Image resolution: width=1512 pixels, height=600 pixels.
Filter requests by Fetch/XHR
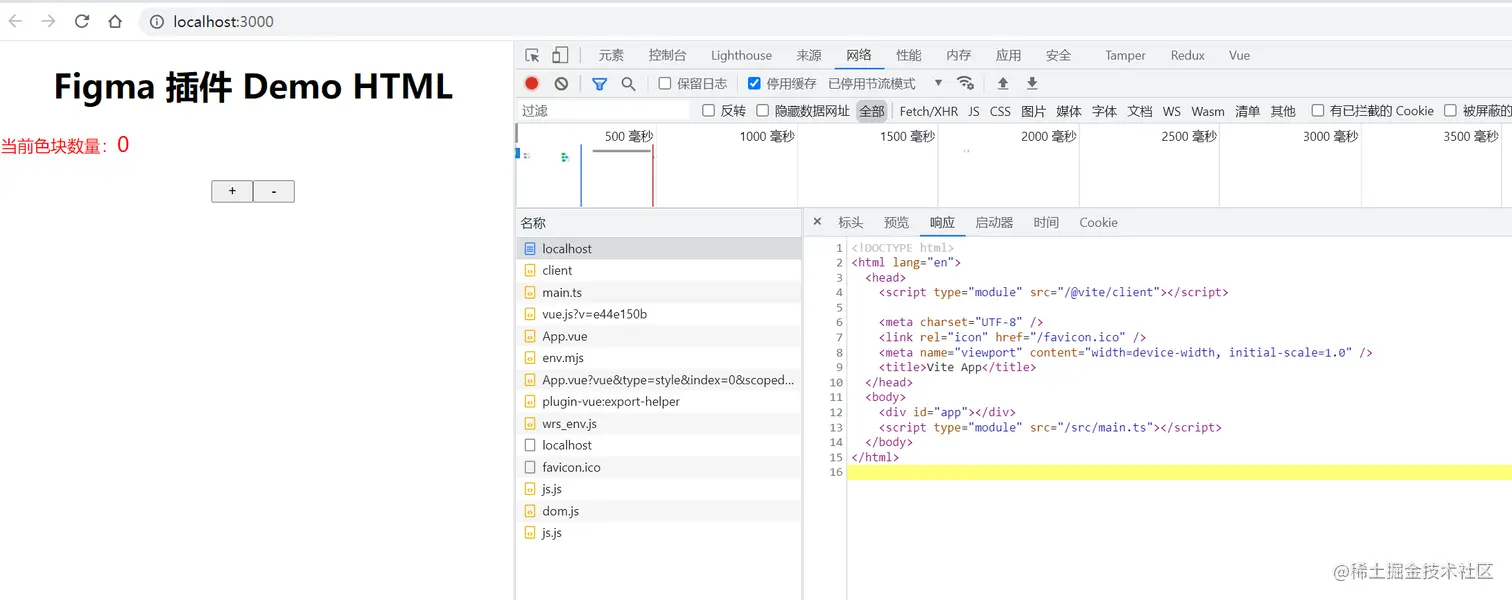(x=929, y=111)
